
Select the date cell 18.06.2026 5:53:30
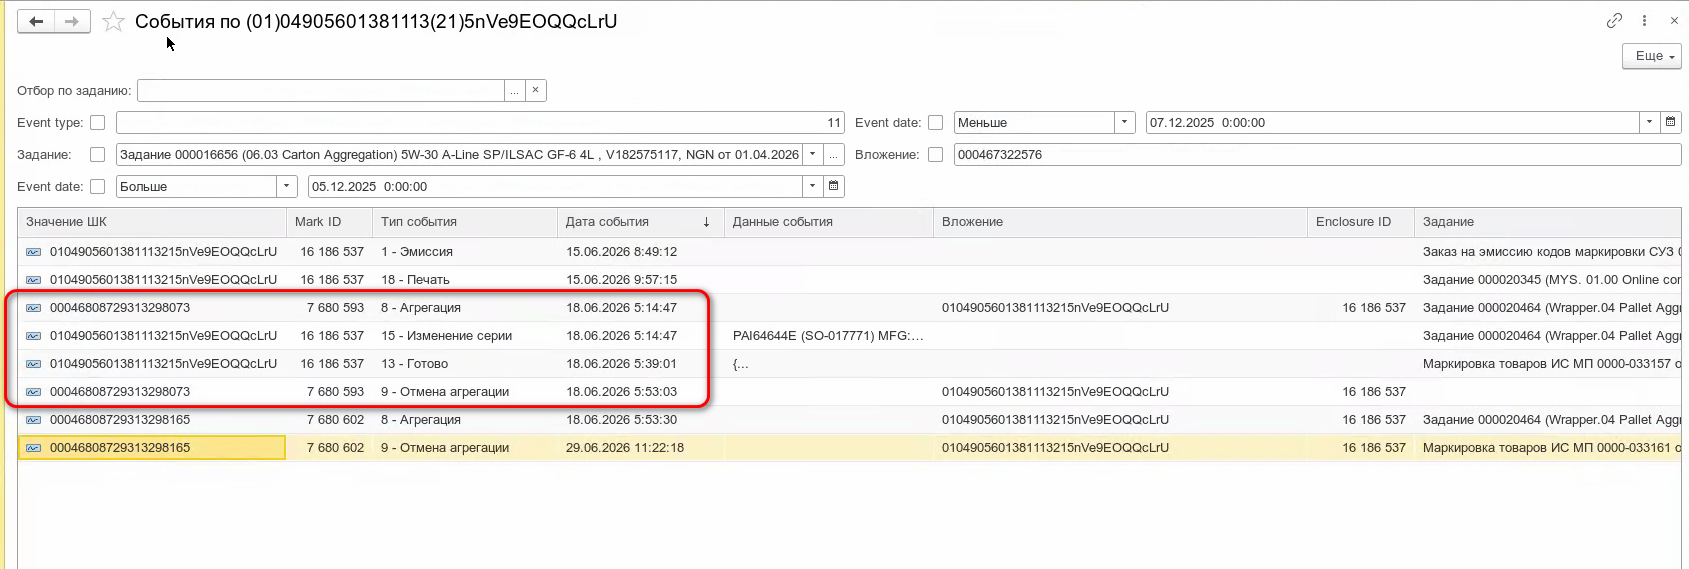tap(640, 420)
